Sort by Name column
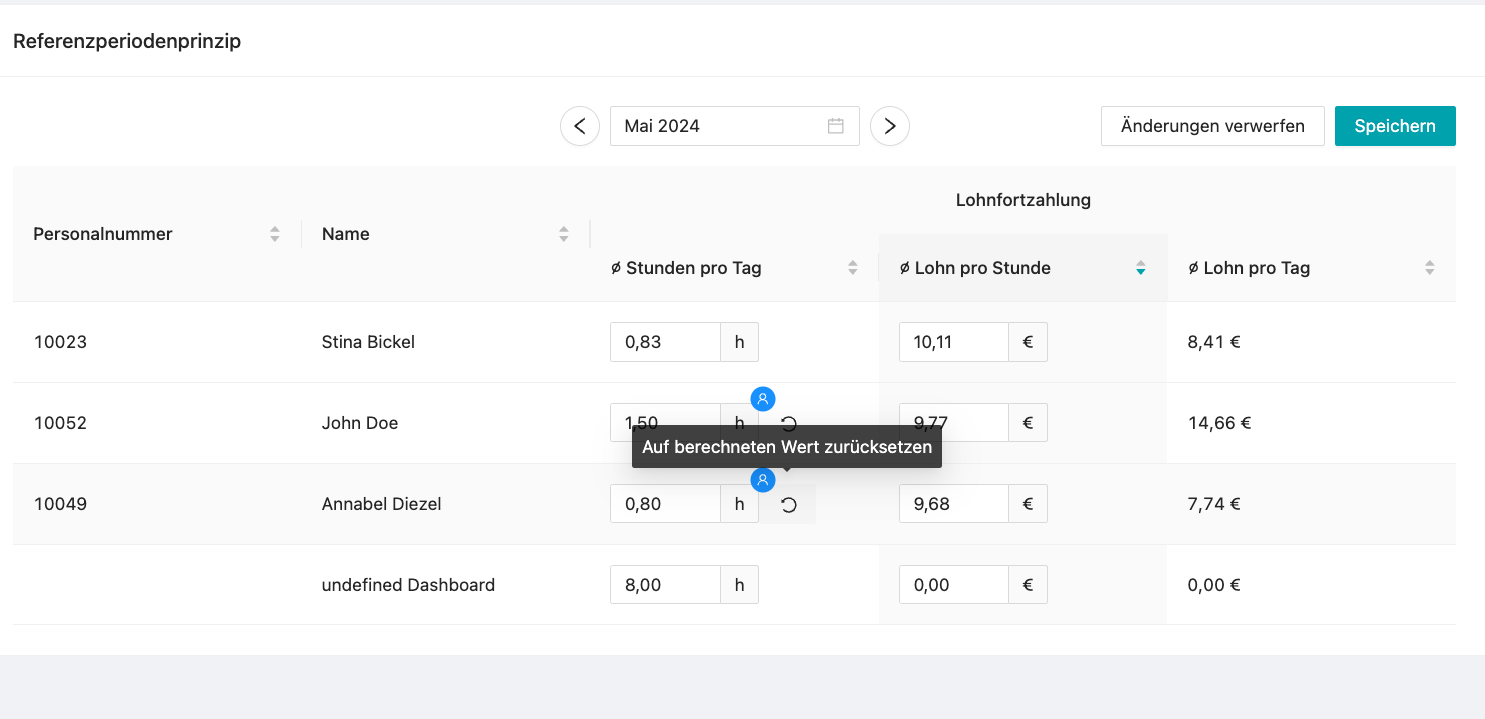1485x719 pixels. pos(564,234)
